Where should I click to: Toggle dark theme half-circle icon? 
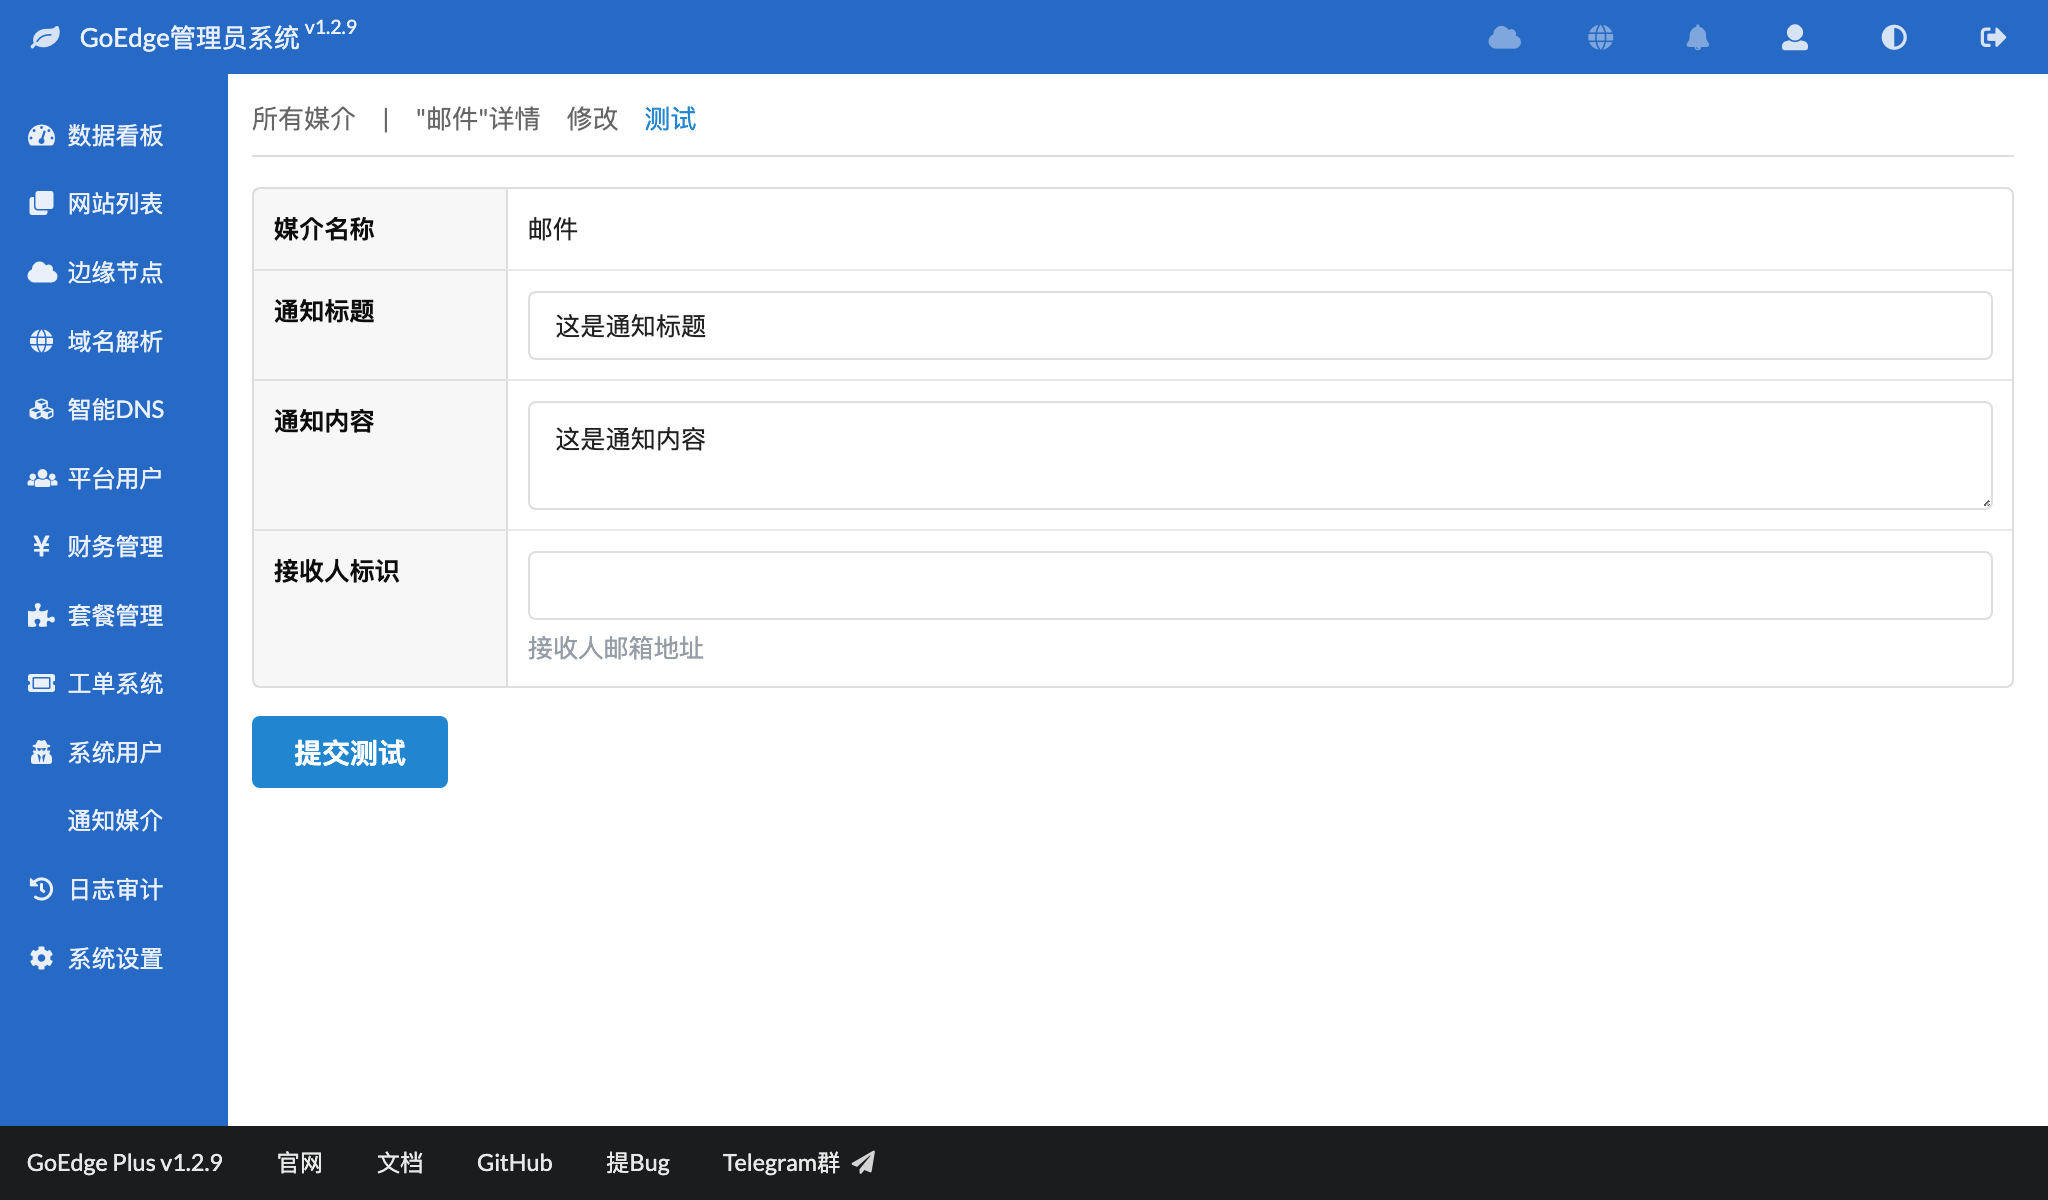point(1894,38)
